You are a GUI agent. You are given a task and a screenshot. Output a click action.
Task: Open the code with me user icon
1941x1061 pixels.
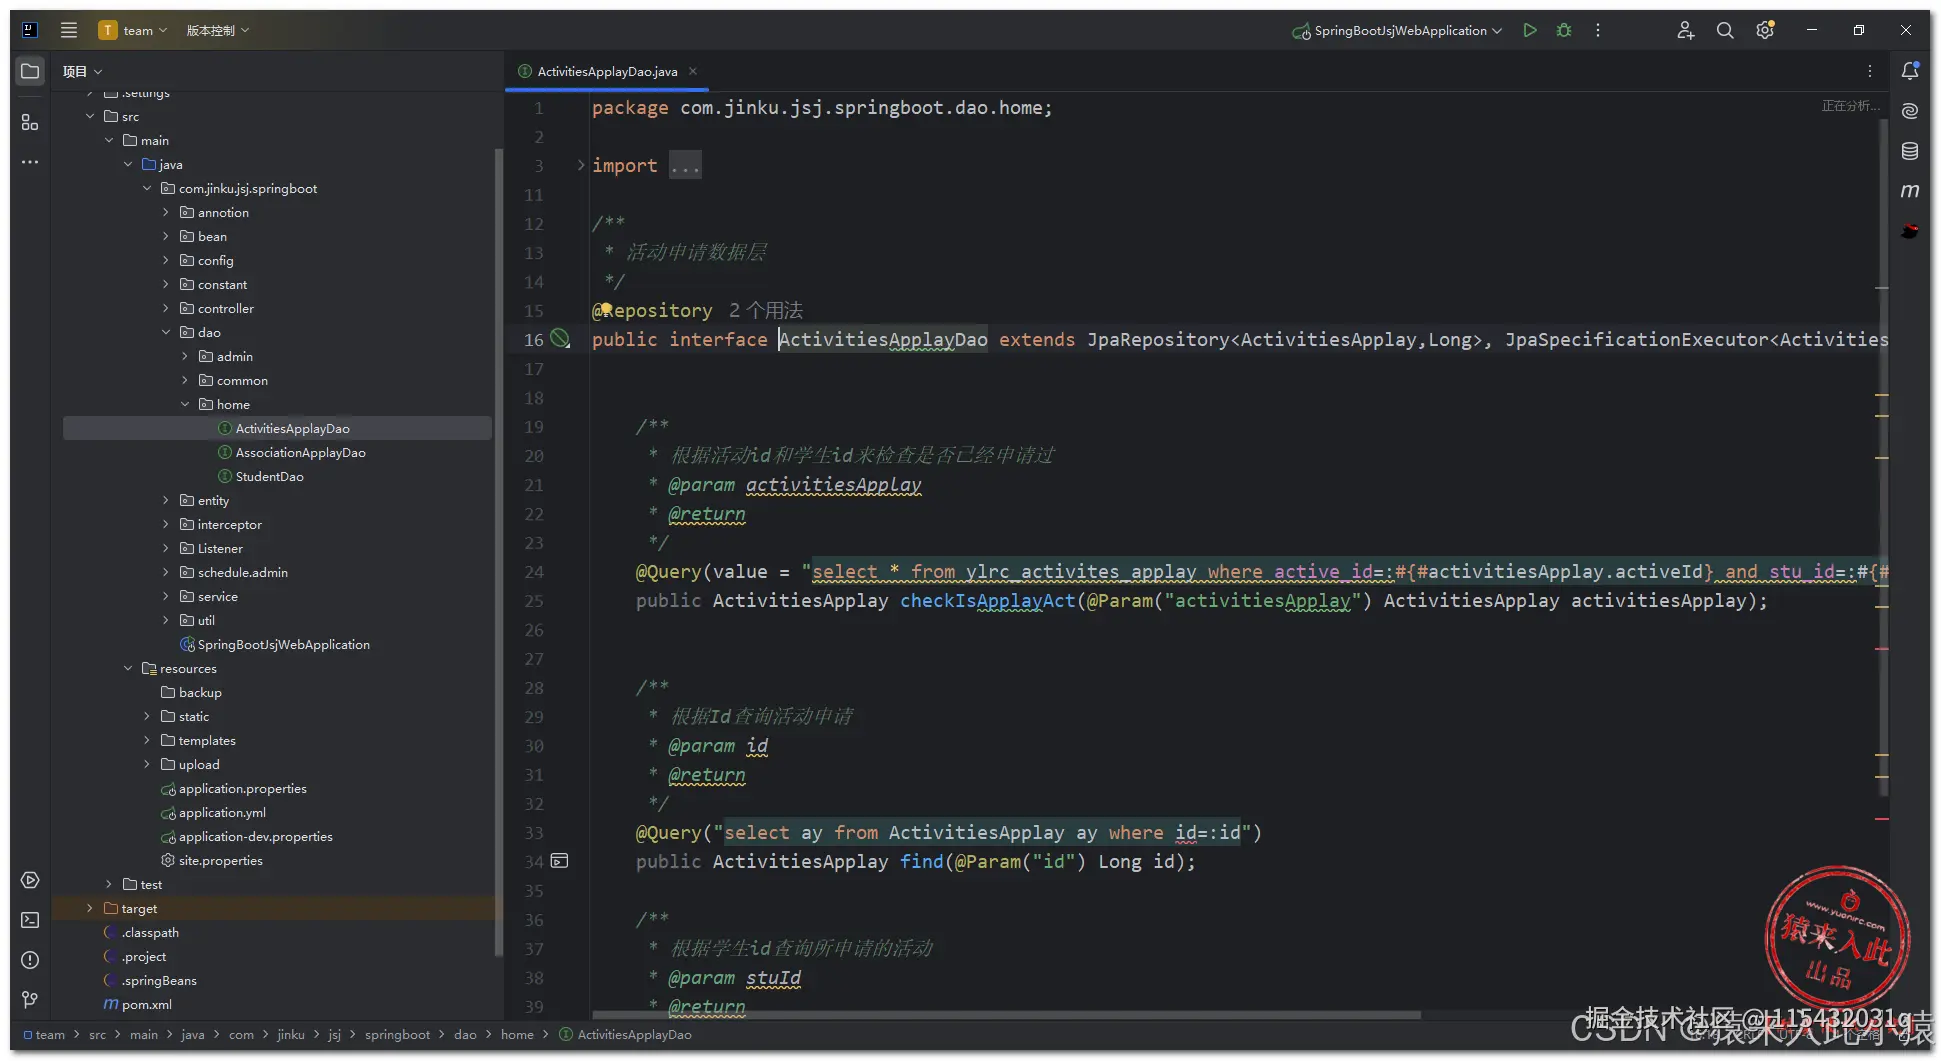click(x=1686, y=30)
